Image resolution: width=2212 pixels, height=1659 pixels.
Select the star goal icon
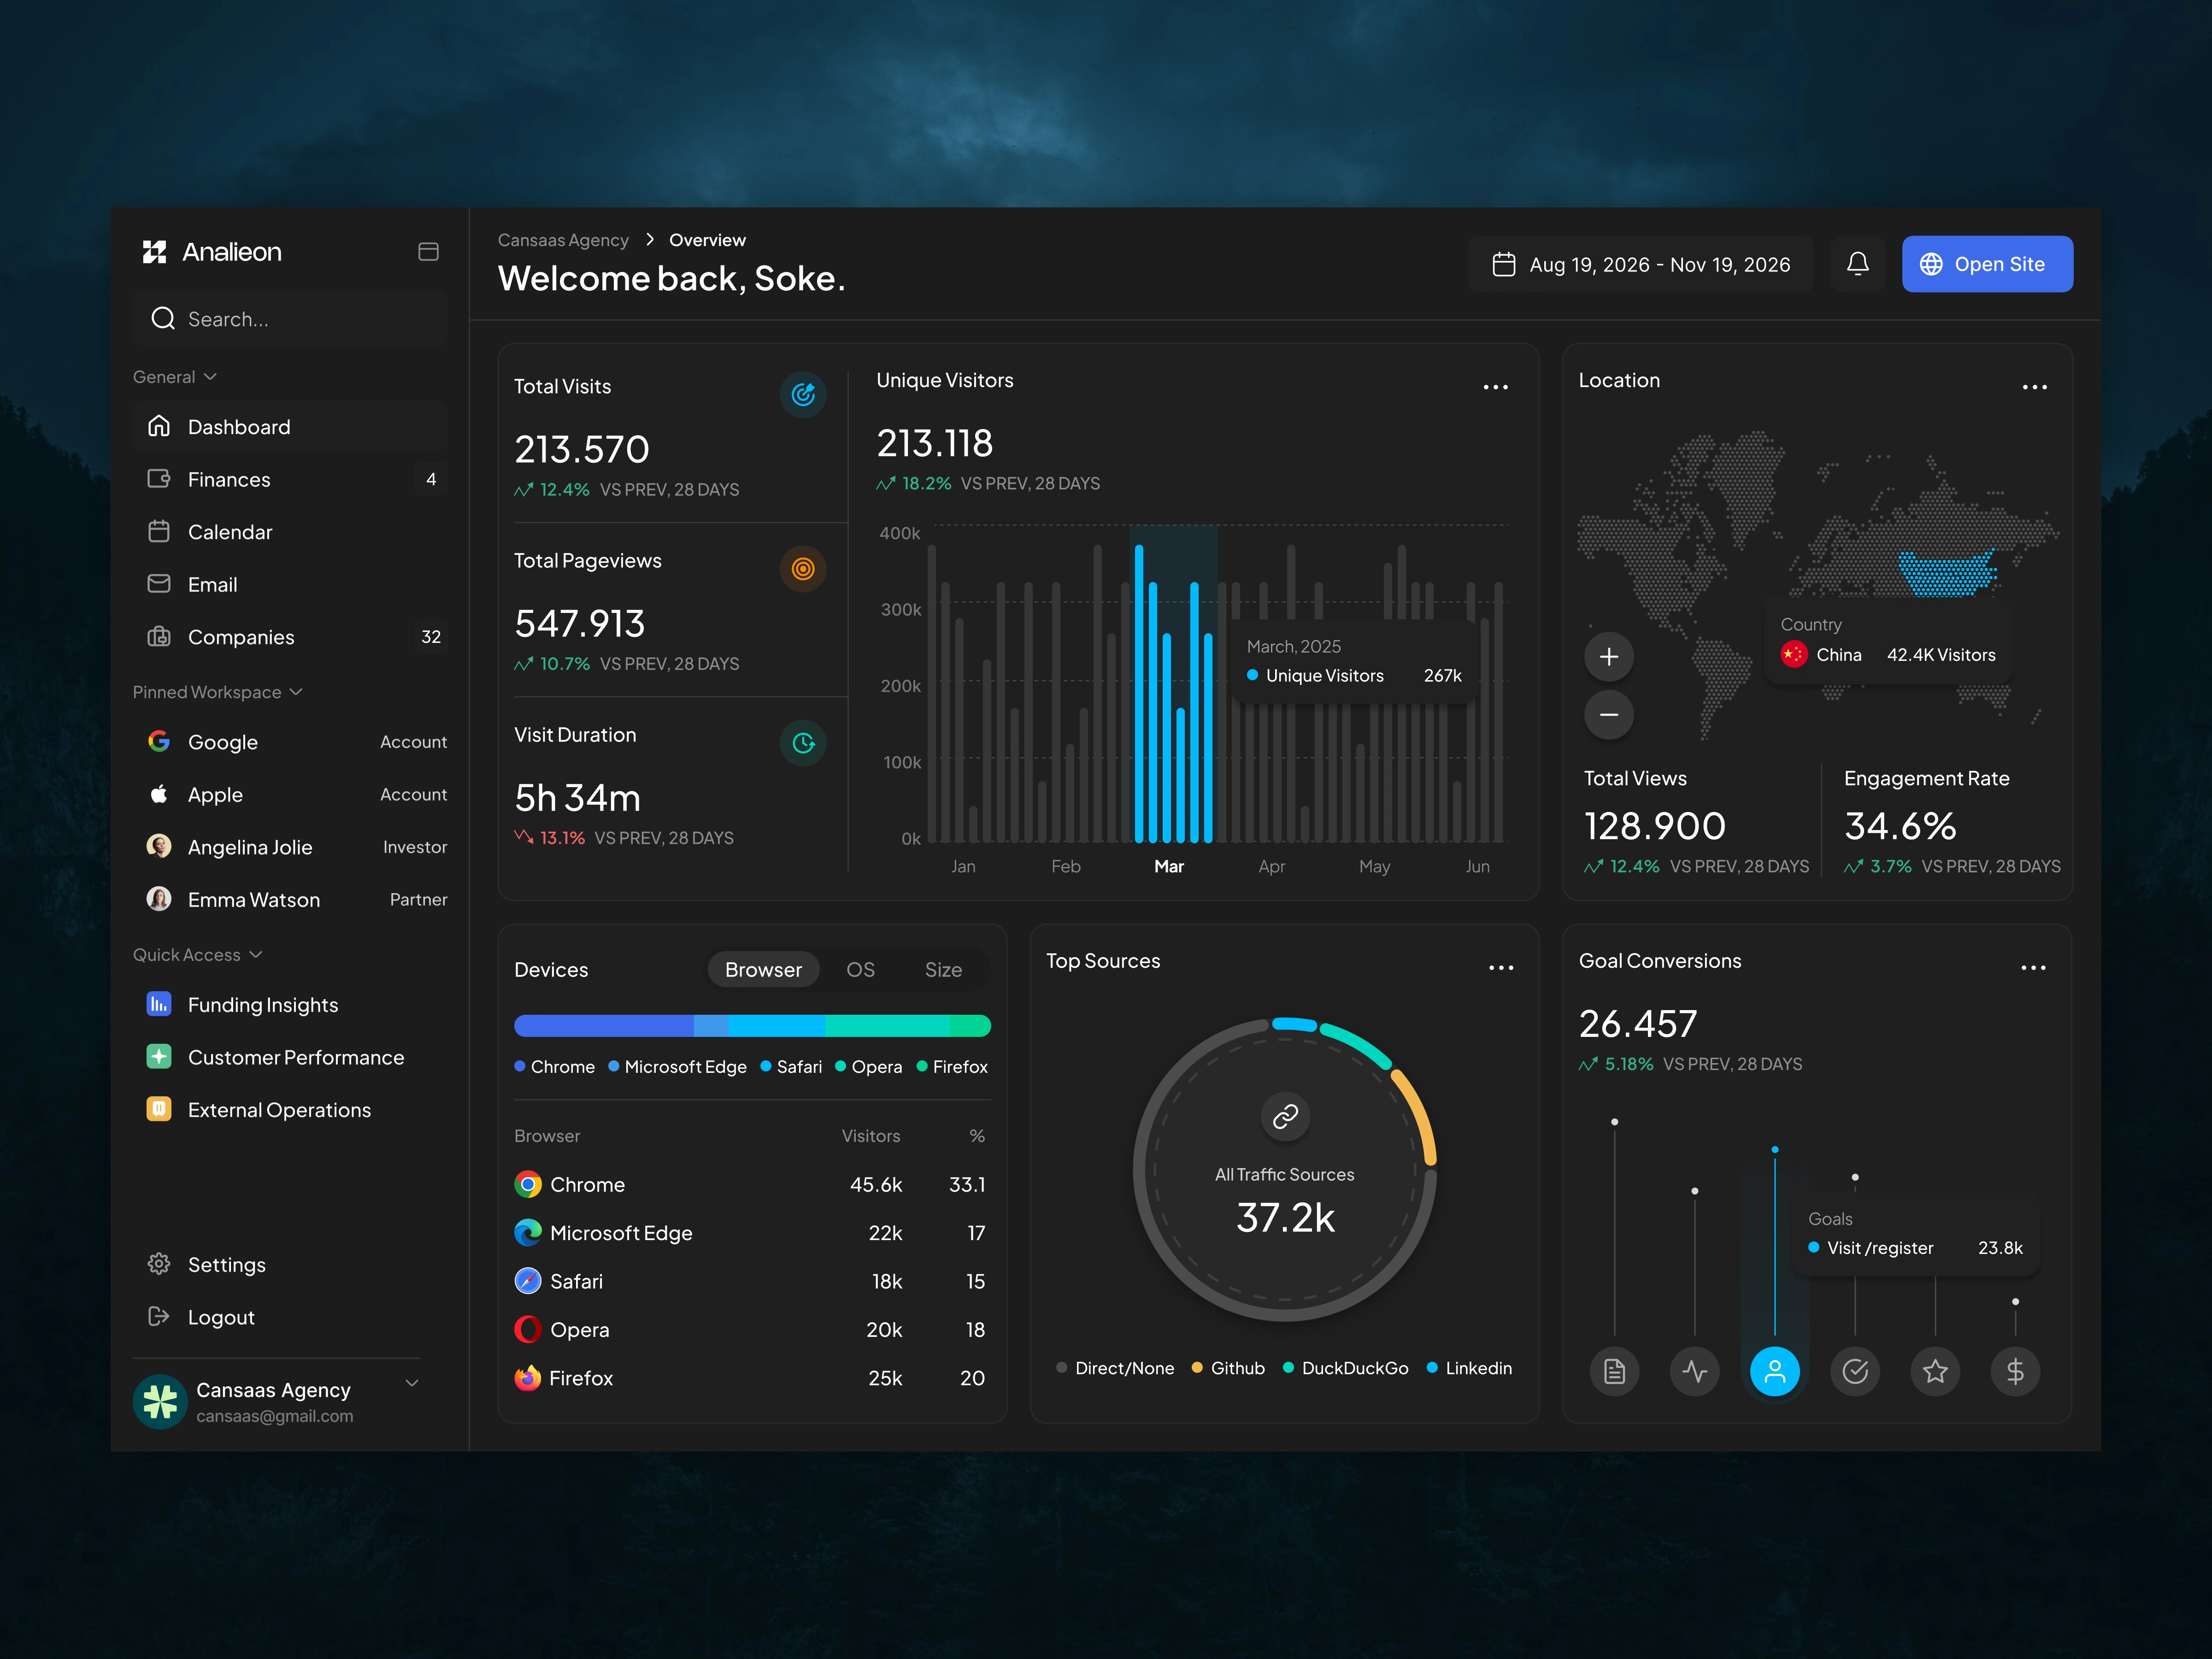(x=1934, y=1371)
